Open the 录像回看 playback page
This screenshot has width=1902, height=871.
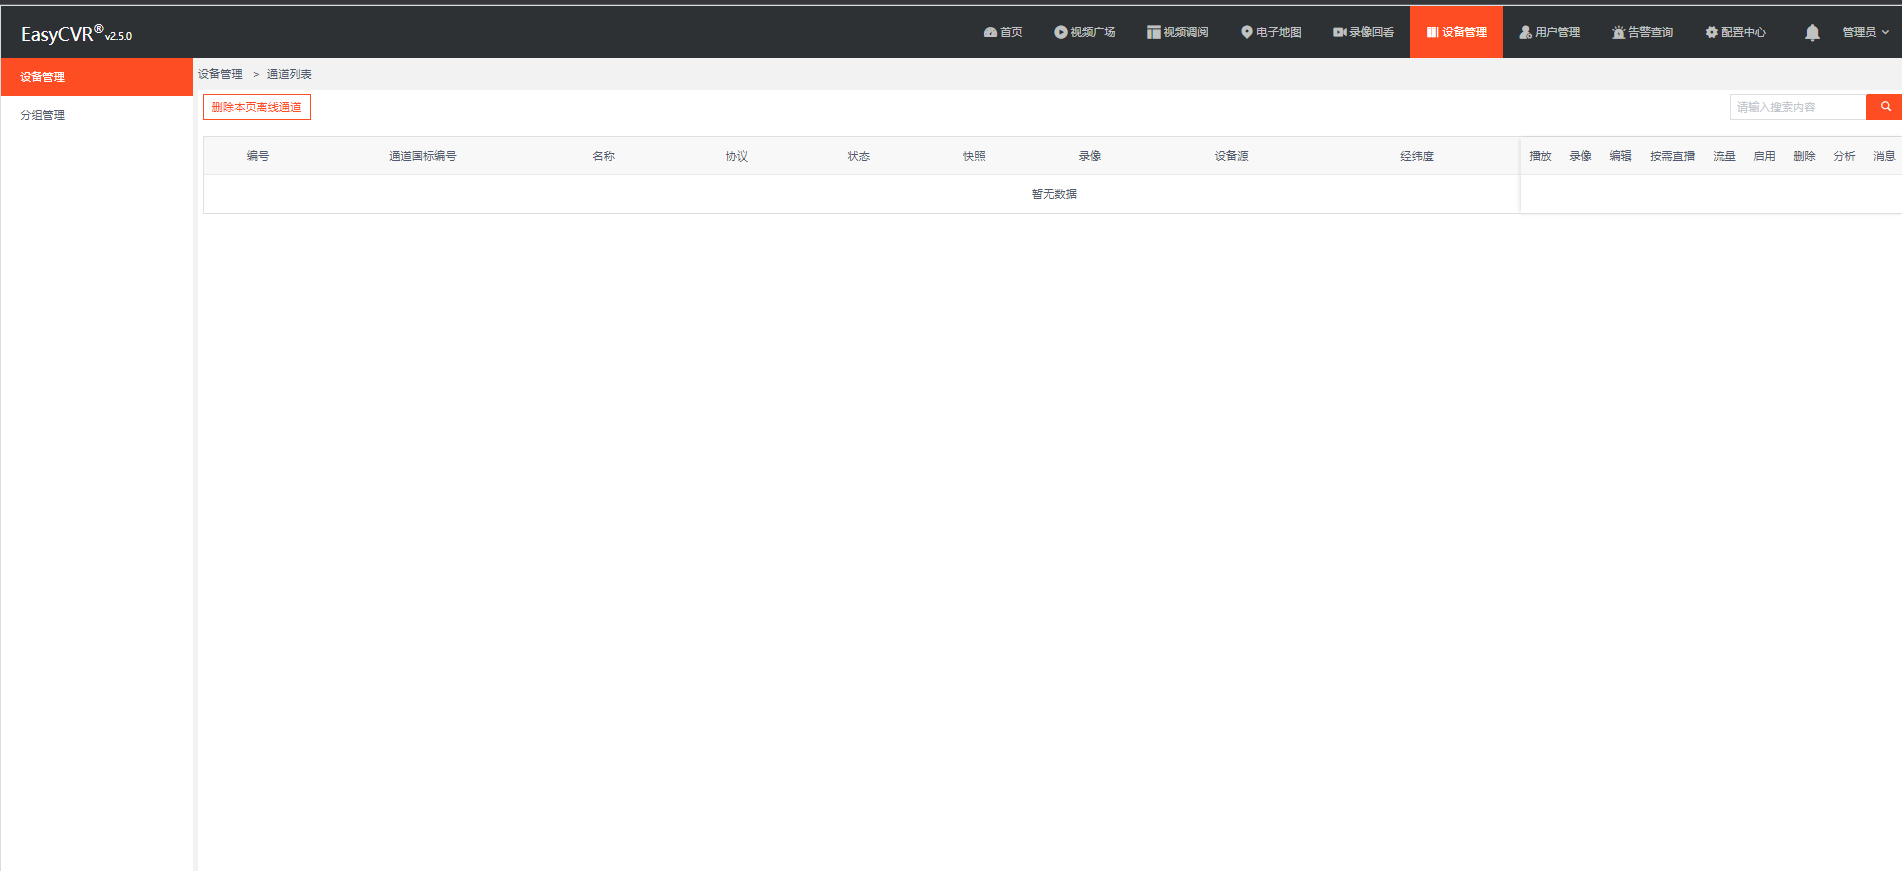tap(1363, 32)
